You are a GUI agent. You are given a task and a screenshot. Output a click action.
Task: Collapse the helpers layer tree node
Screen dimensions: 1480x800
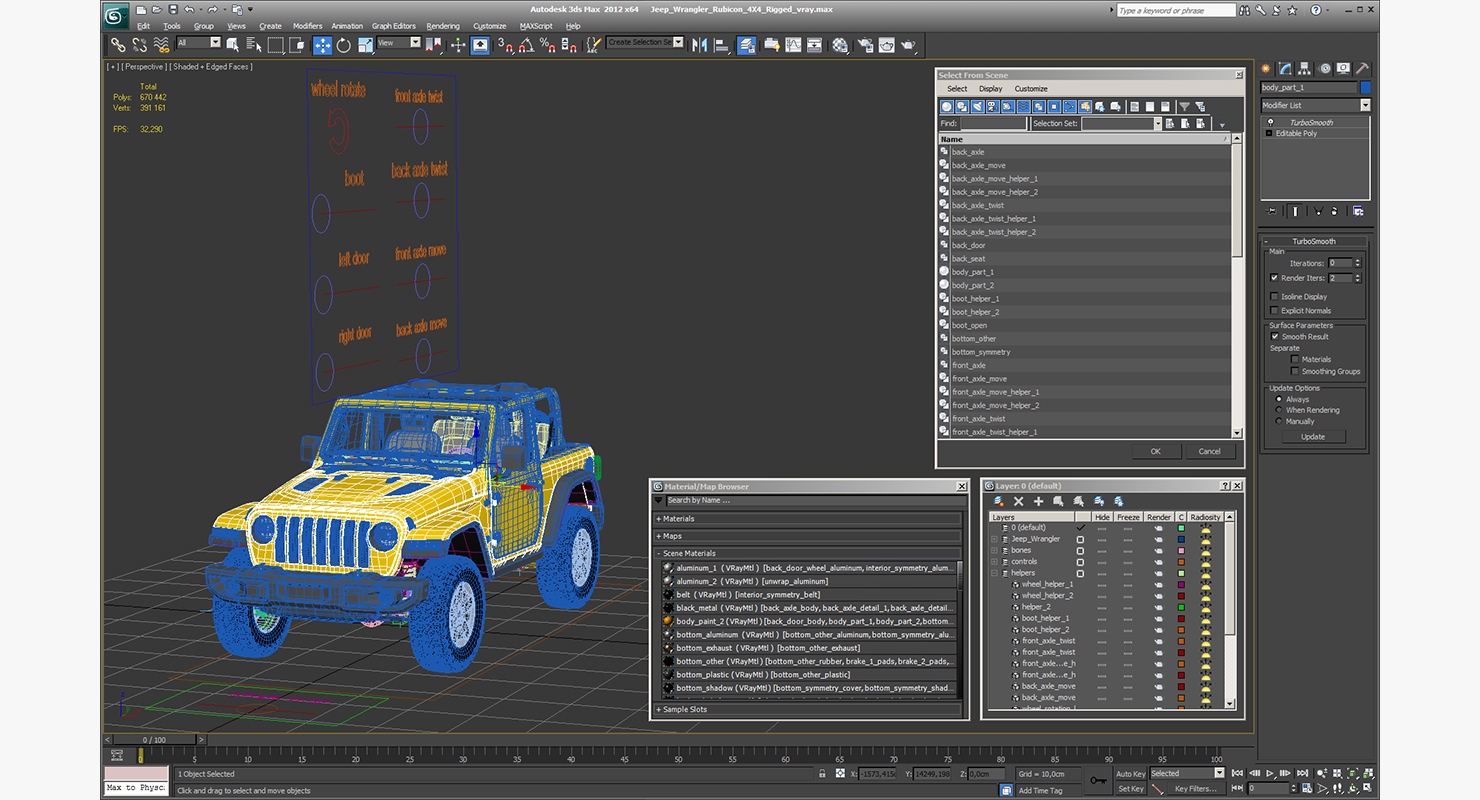[x=994, y=573]
